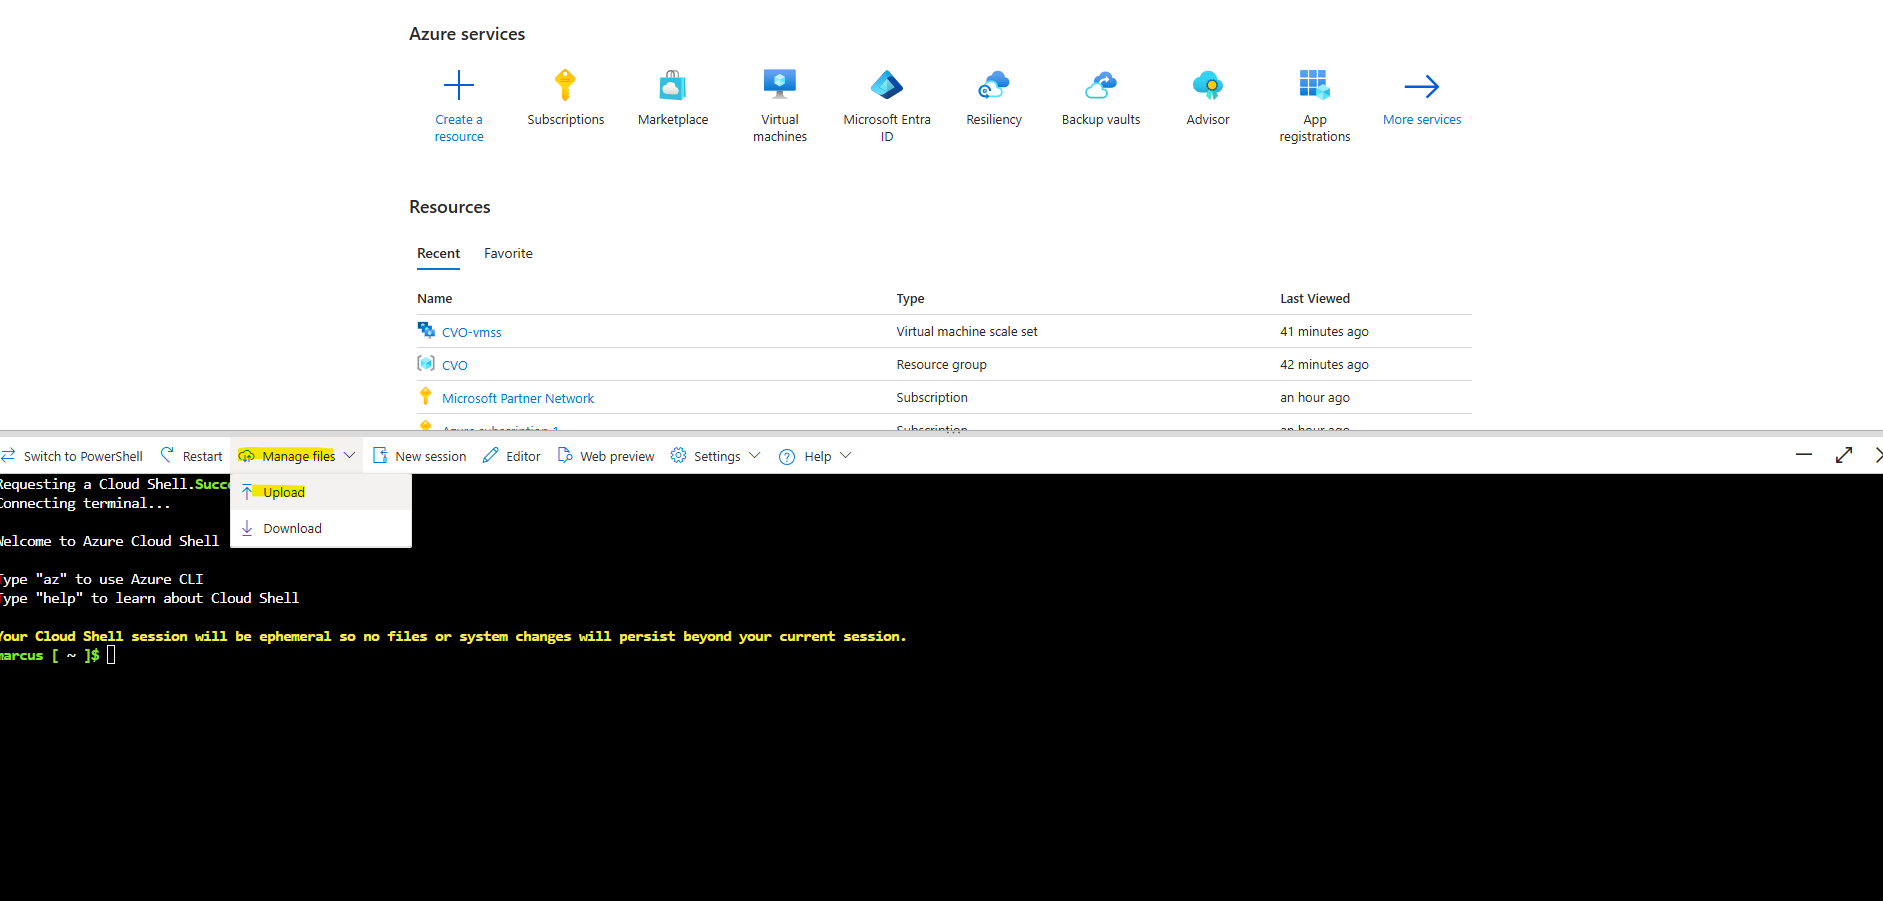The height and width of the screenshot is (901, 1883).
Task: Click the Editor button label
Action: point(523,457)
